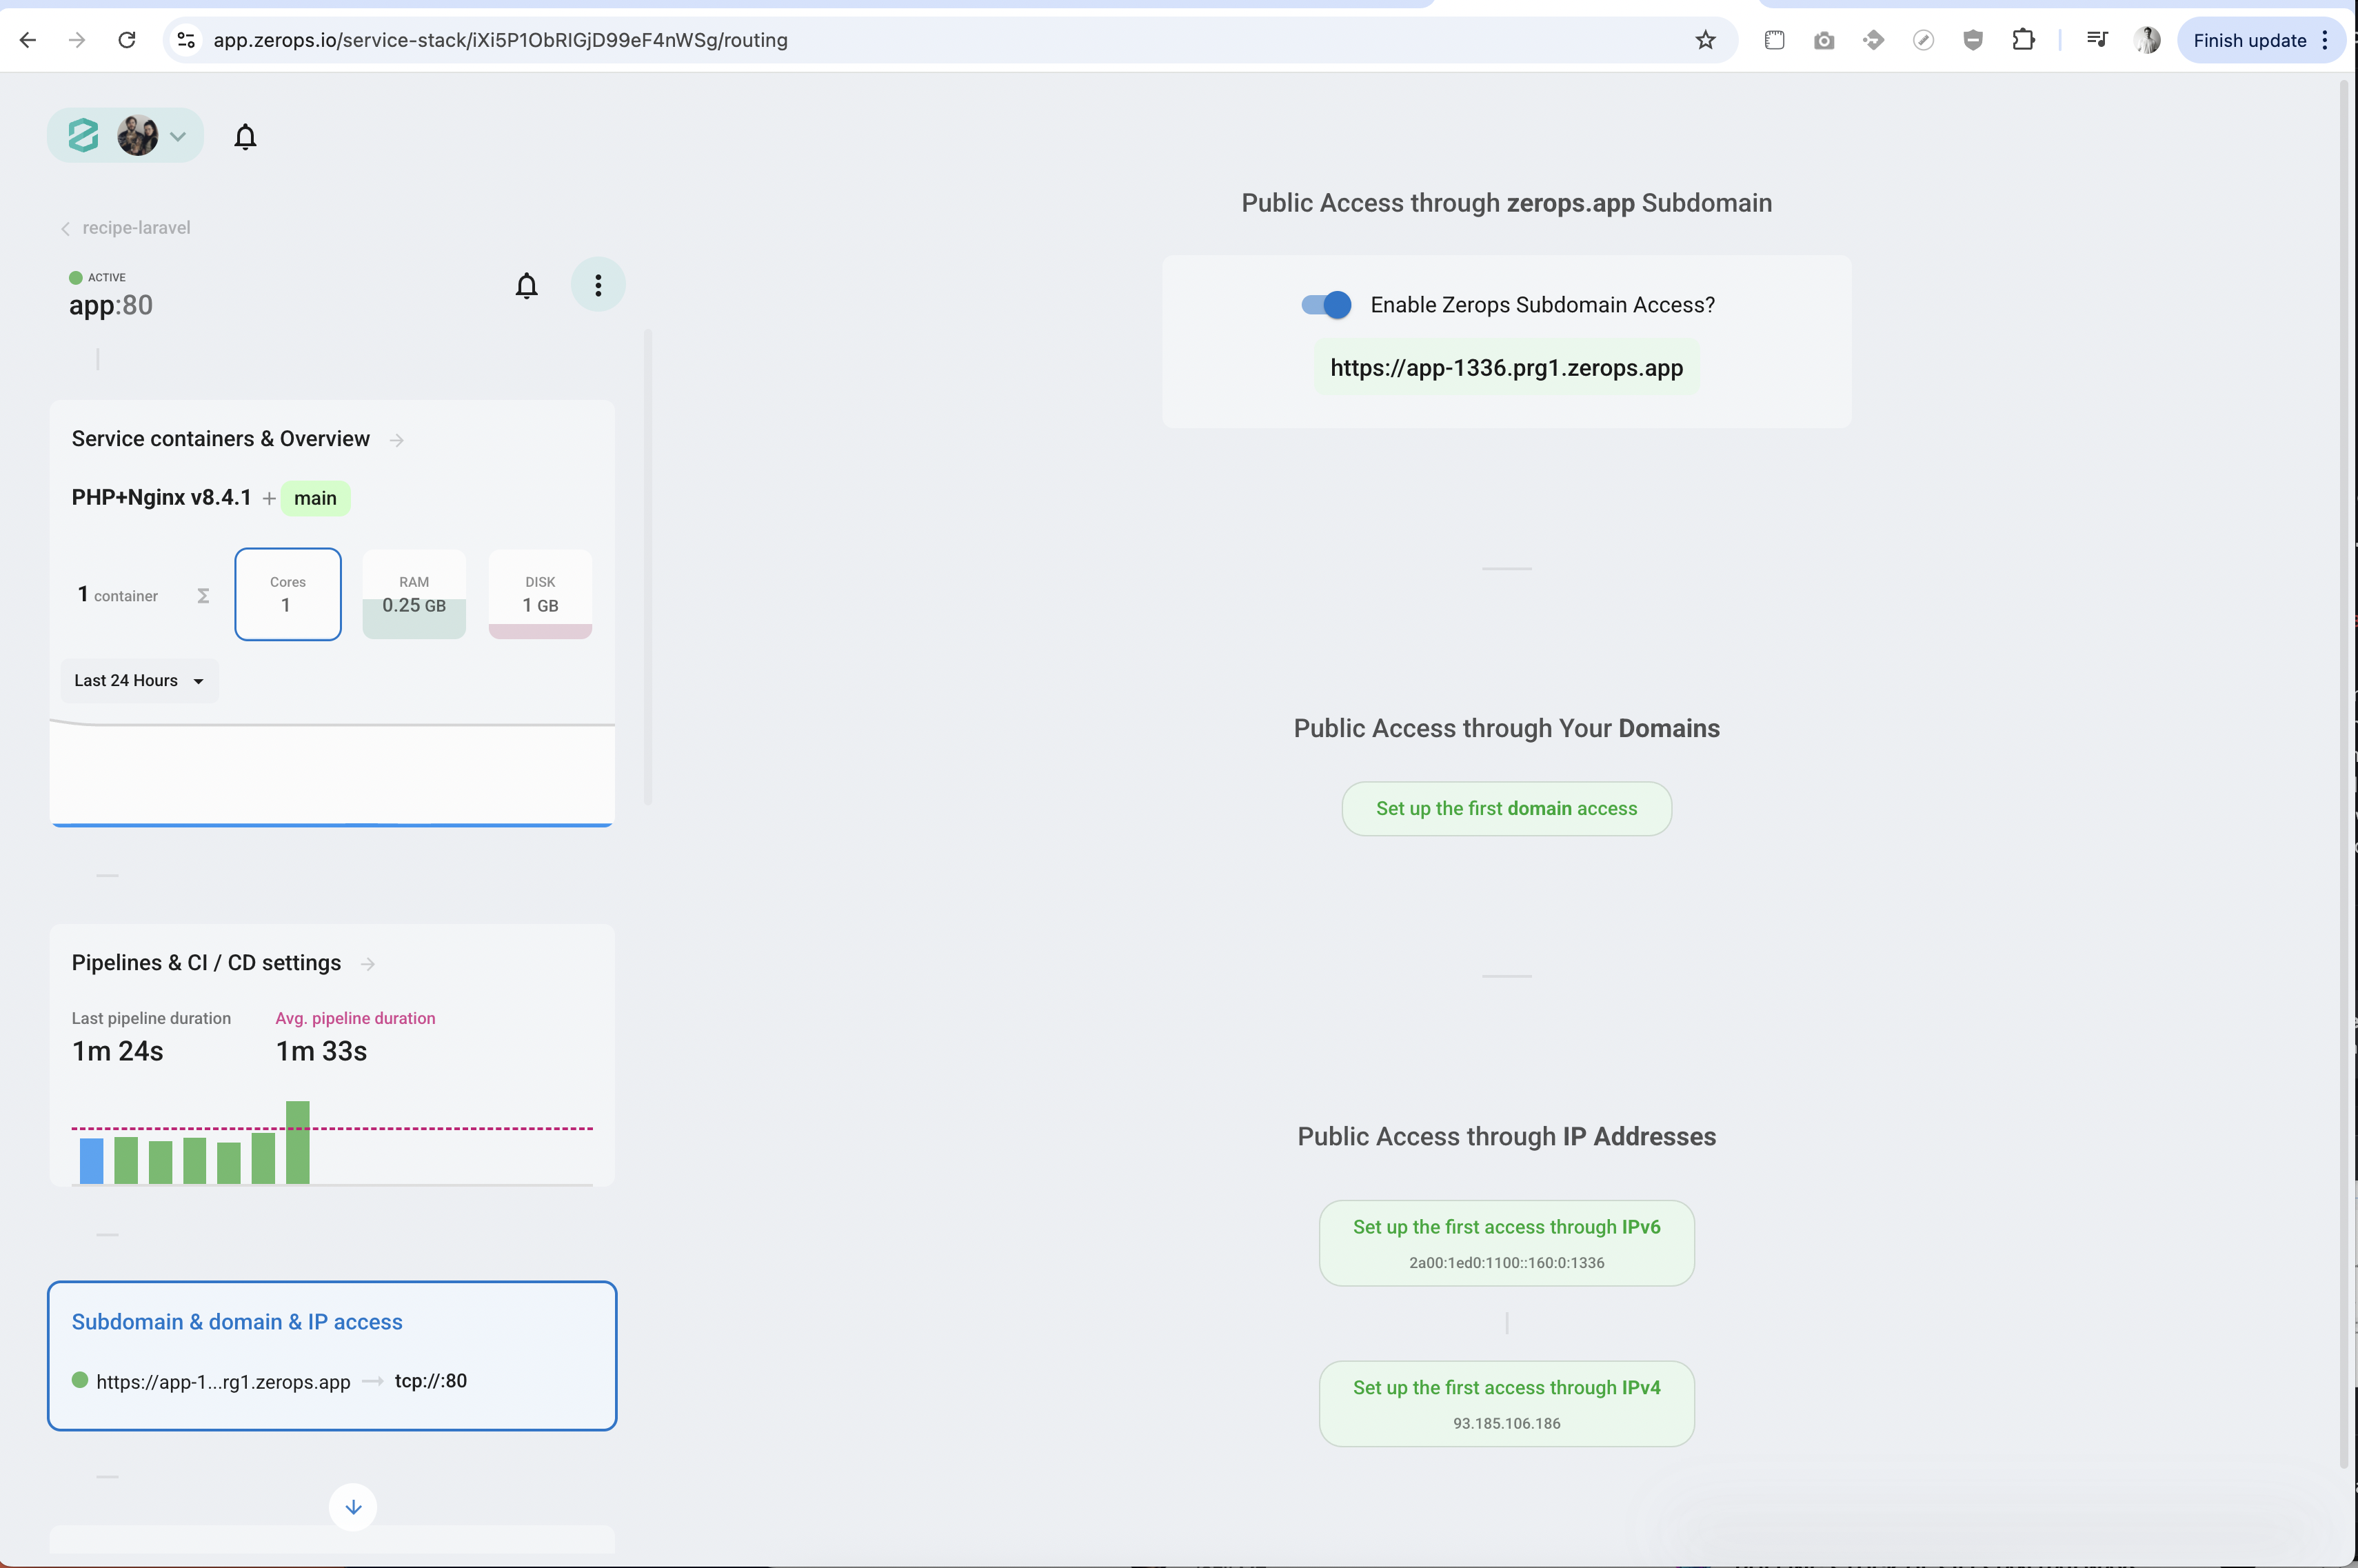Viewport: 2358px width, 1568px height.
Task: Click Set up the first domain access
Action: click(1506, 809)
